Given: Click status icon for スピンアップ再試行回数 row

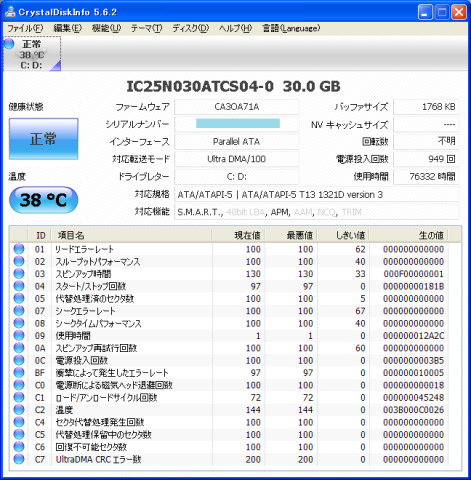Looking at the screenshot, I should [19, 348].
